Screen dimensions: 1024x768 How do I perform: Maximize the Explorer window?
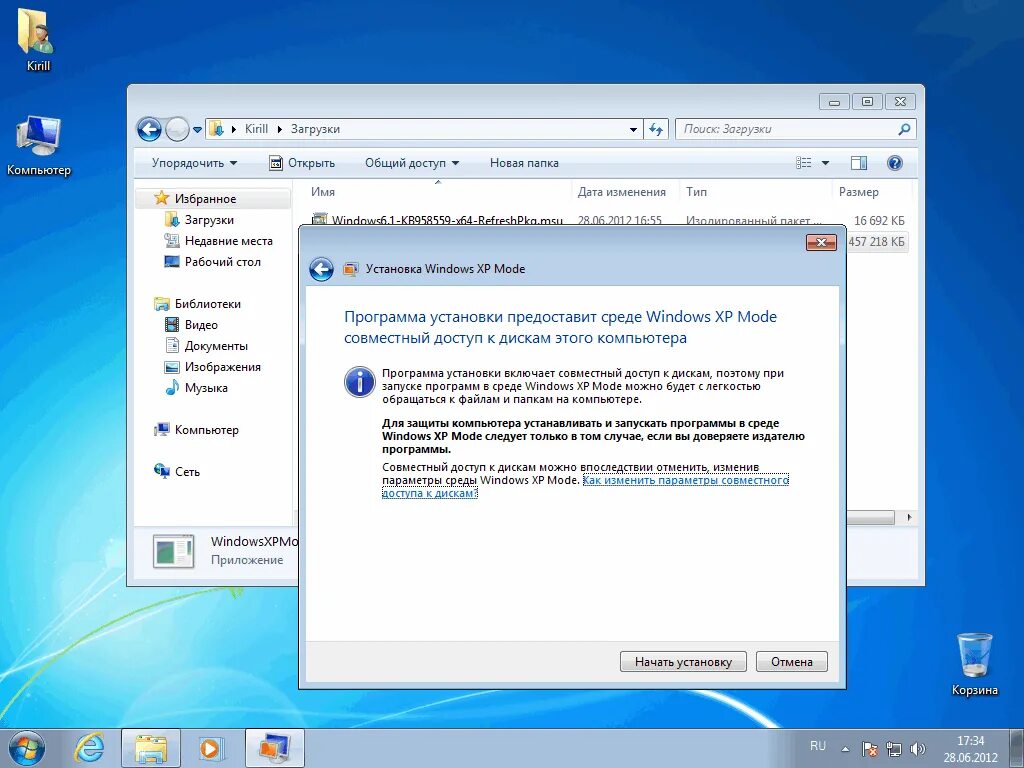867,102
